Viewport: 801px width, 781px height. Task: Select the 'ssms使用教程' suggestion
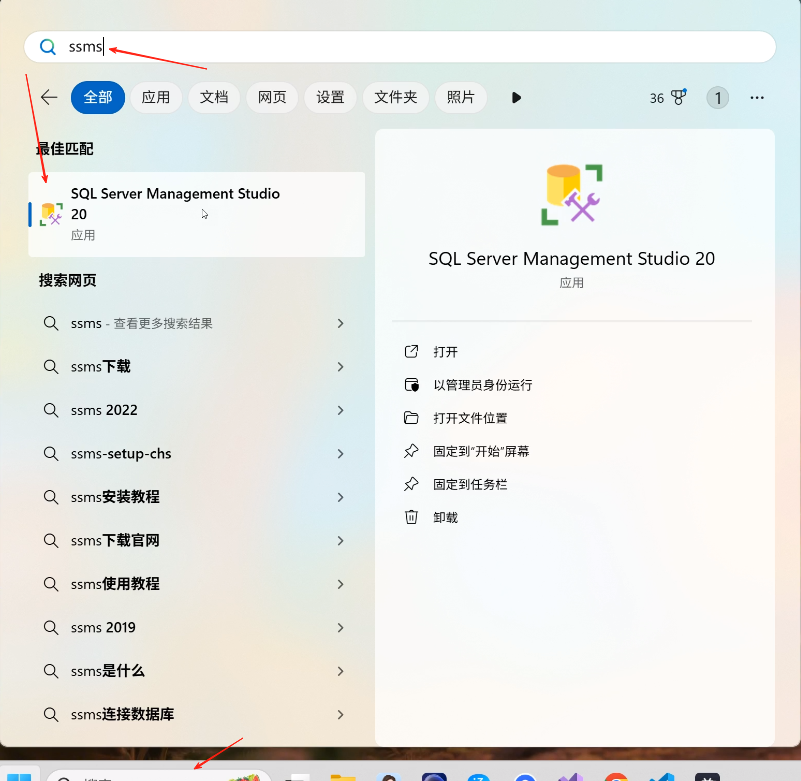[x=197, y=584]
